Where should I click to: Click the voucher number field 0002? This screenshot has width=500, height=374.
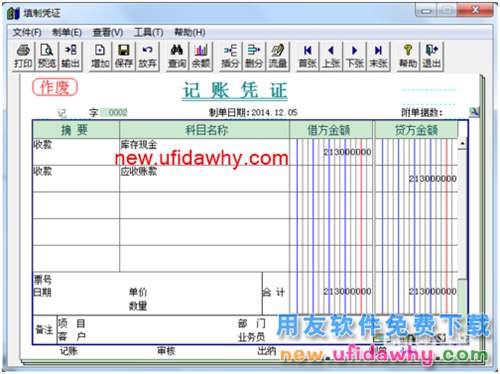(x=114, y=112)
